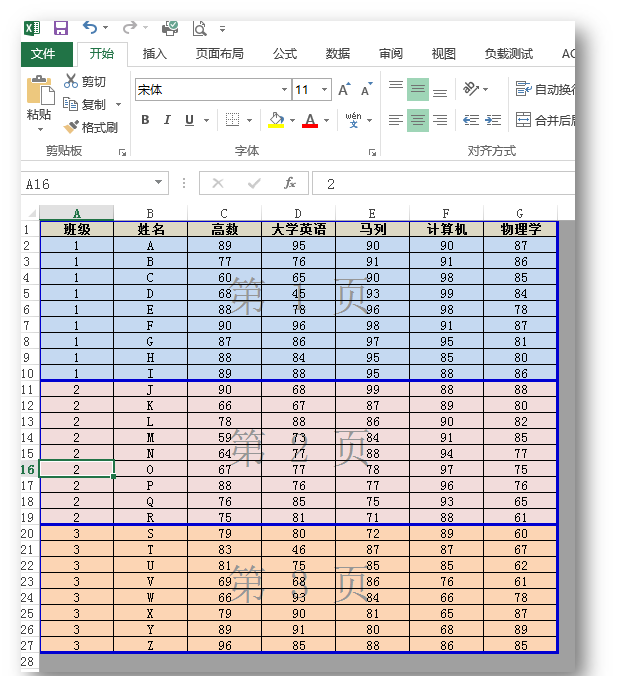Image resolution: width=617 pixels, height=676 pixels.
Task: Switch to the 公式 Formulas tab
Action: pyautogui.click(x=285, y=54)
